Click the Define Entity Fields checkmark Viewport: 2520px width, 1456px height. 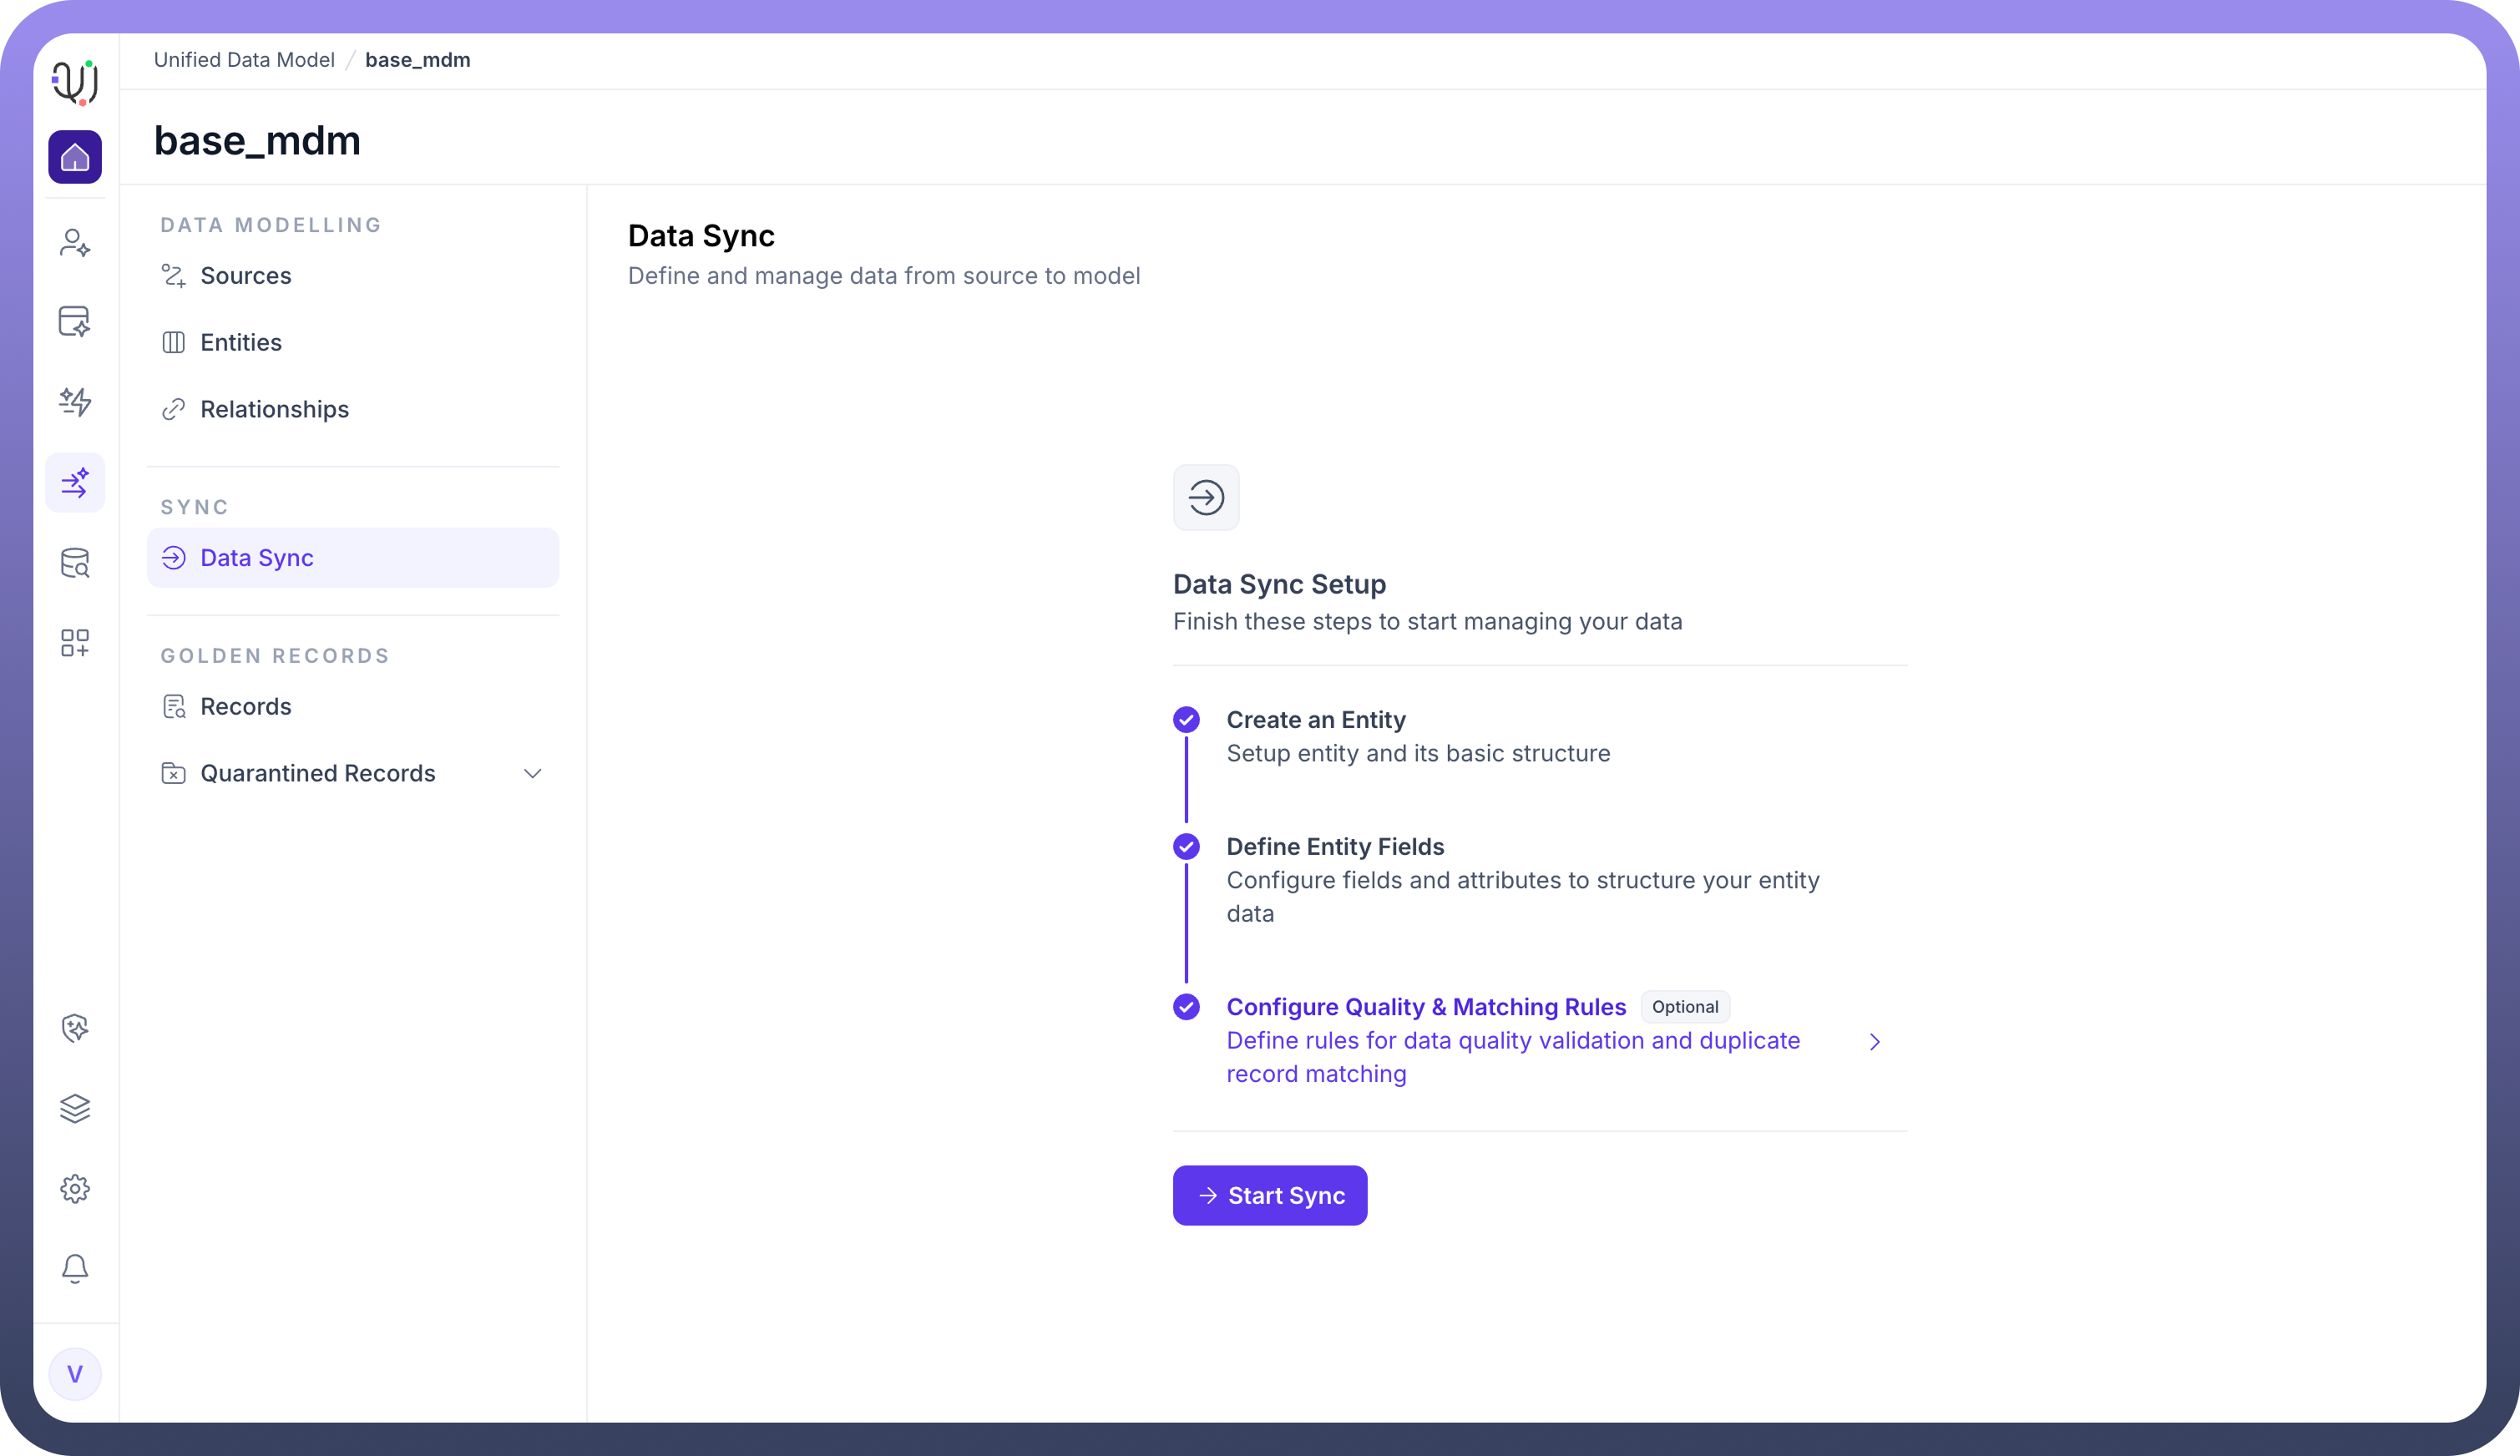tap(1186, 847)
